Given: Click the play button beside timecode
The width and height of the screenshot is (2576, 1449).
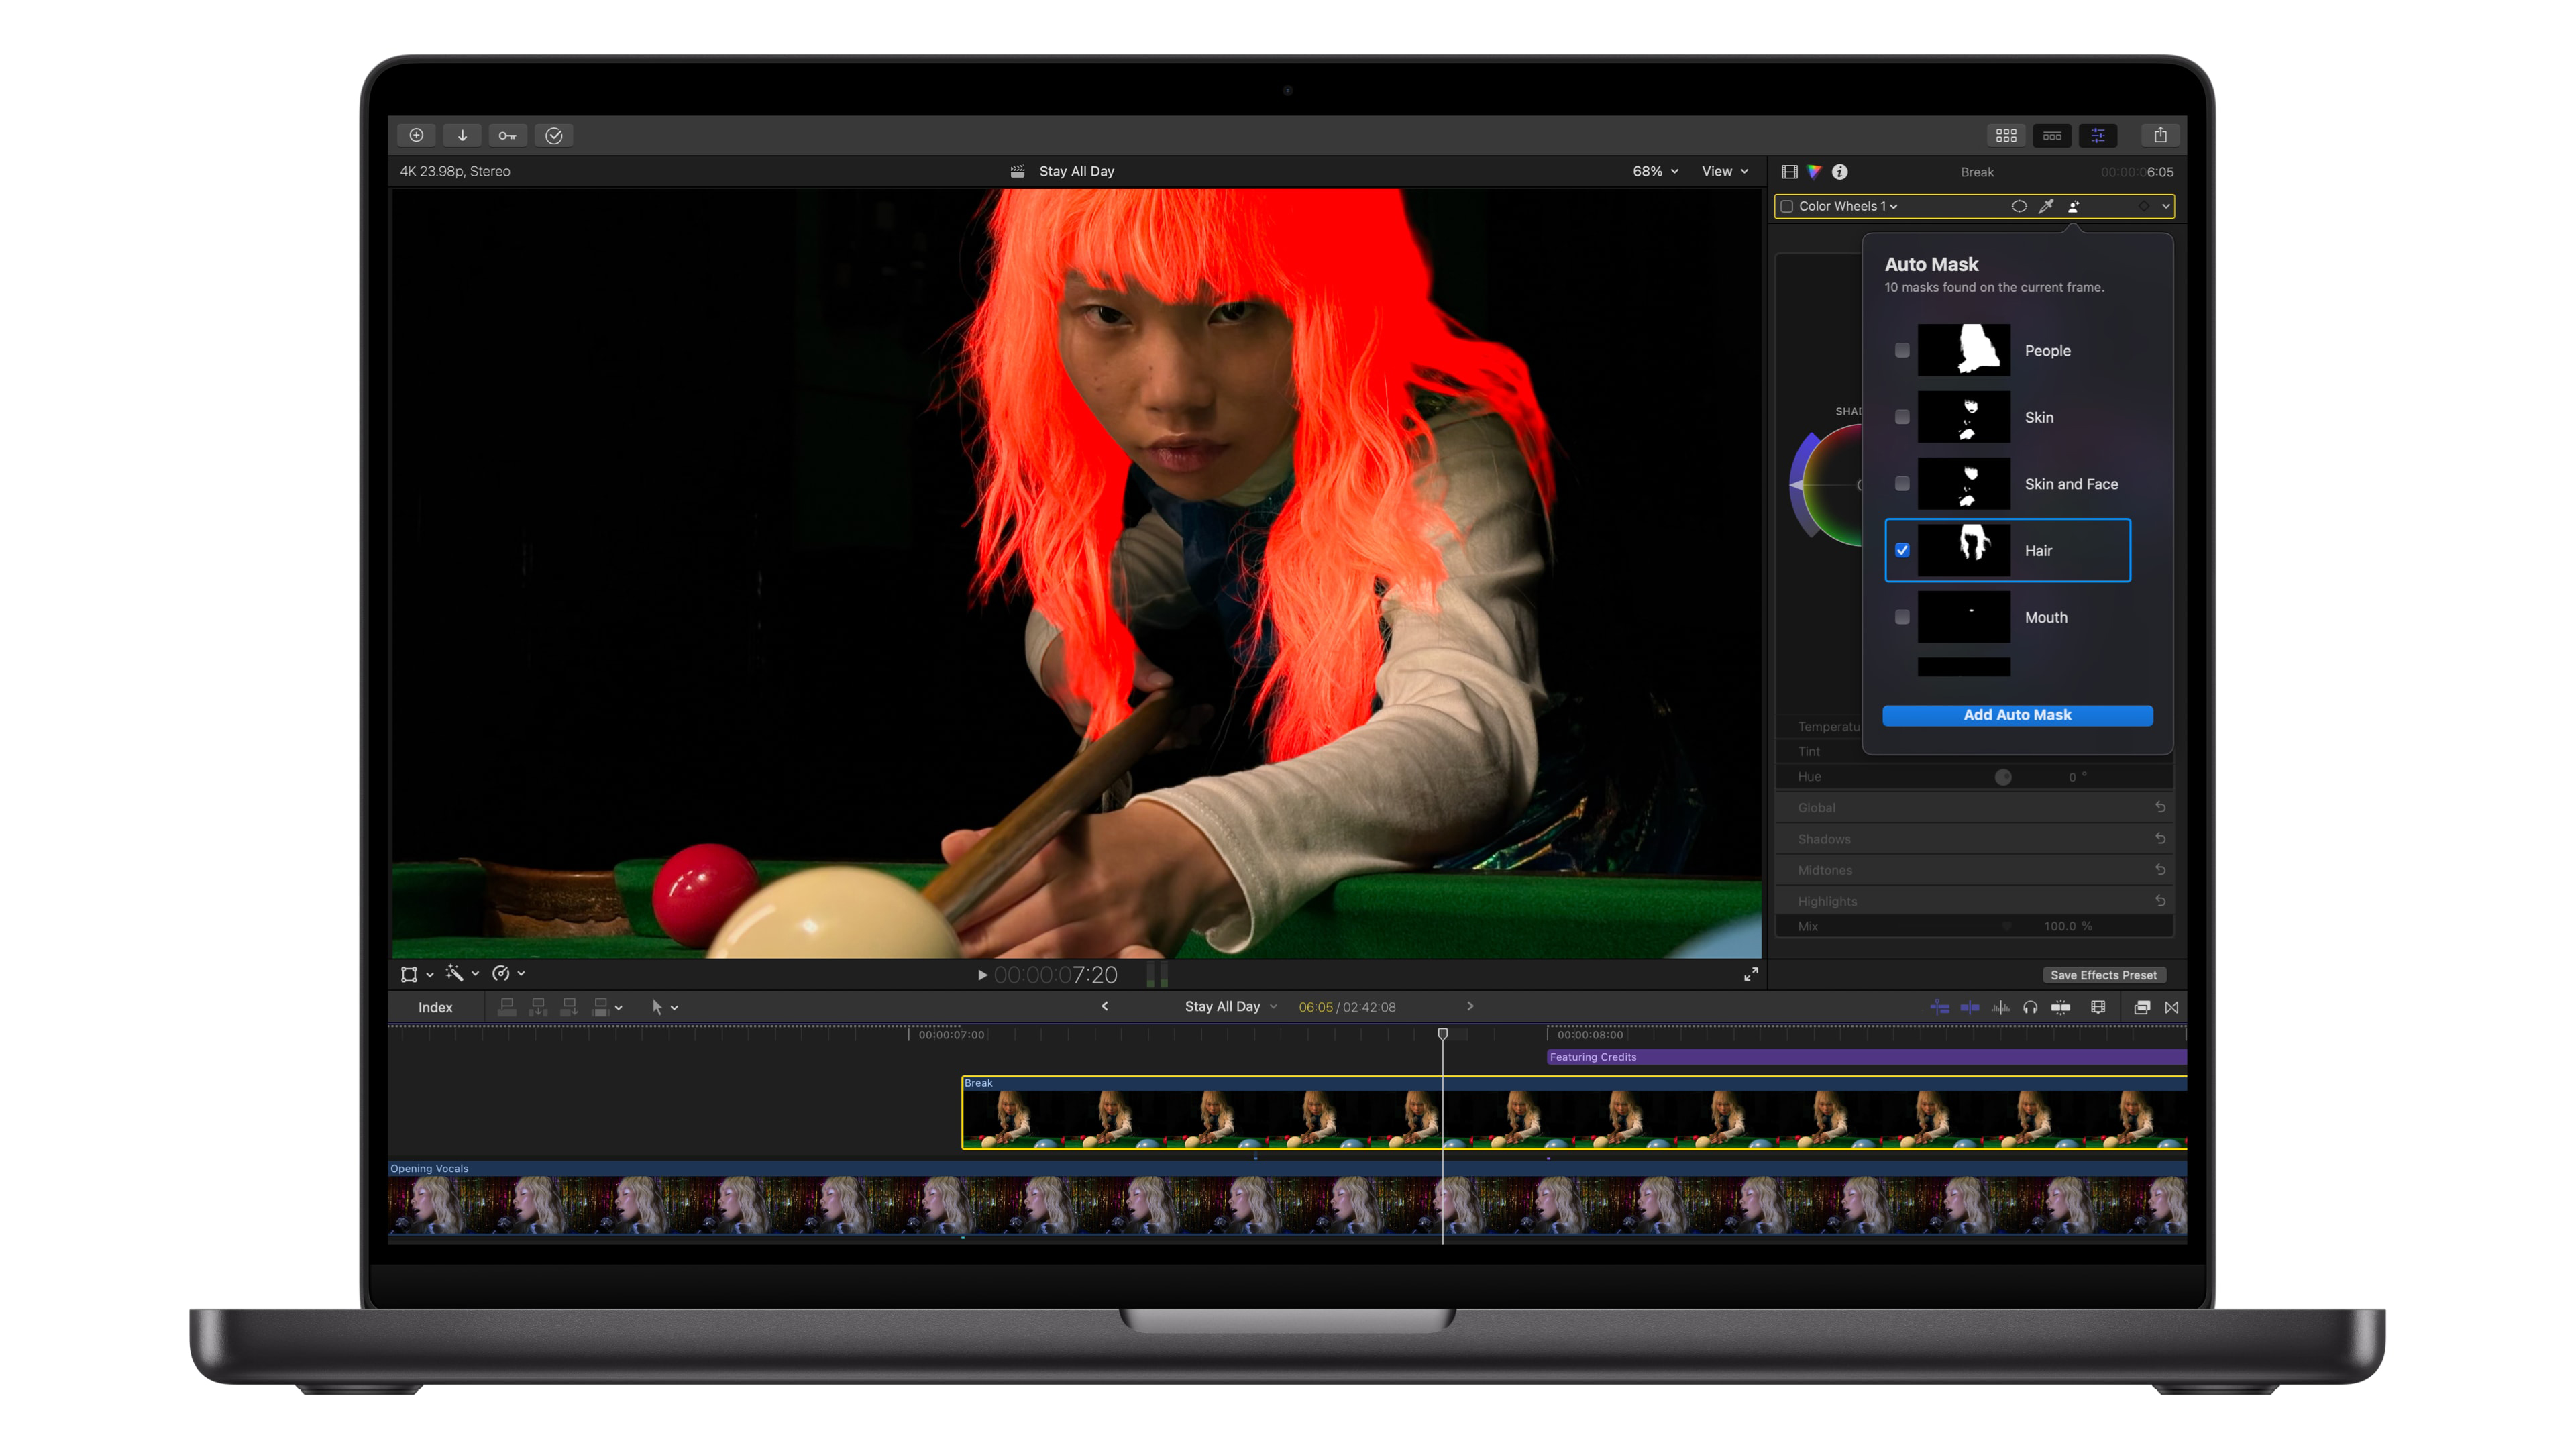Looking at the screenshot, I should point(982,975).
